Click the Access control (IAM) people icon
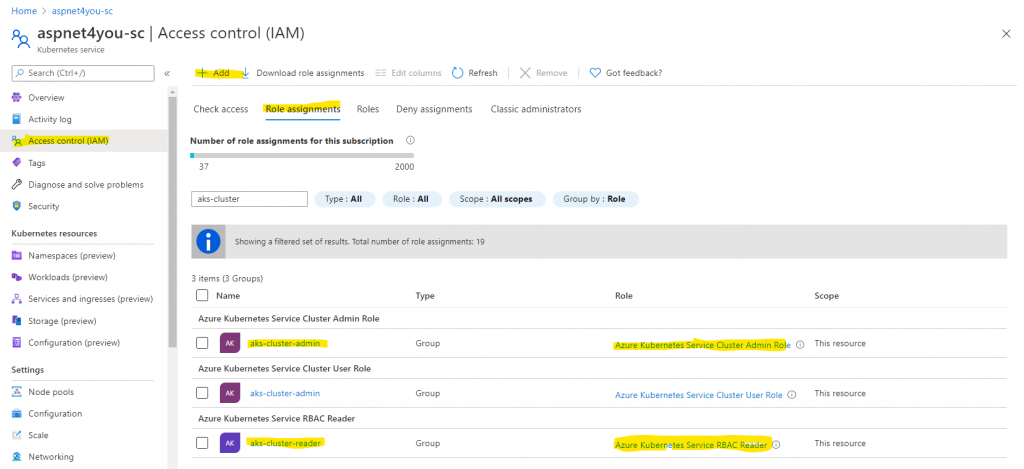Viewport: 1024px width, 469px height. coord(17,141)
